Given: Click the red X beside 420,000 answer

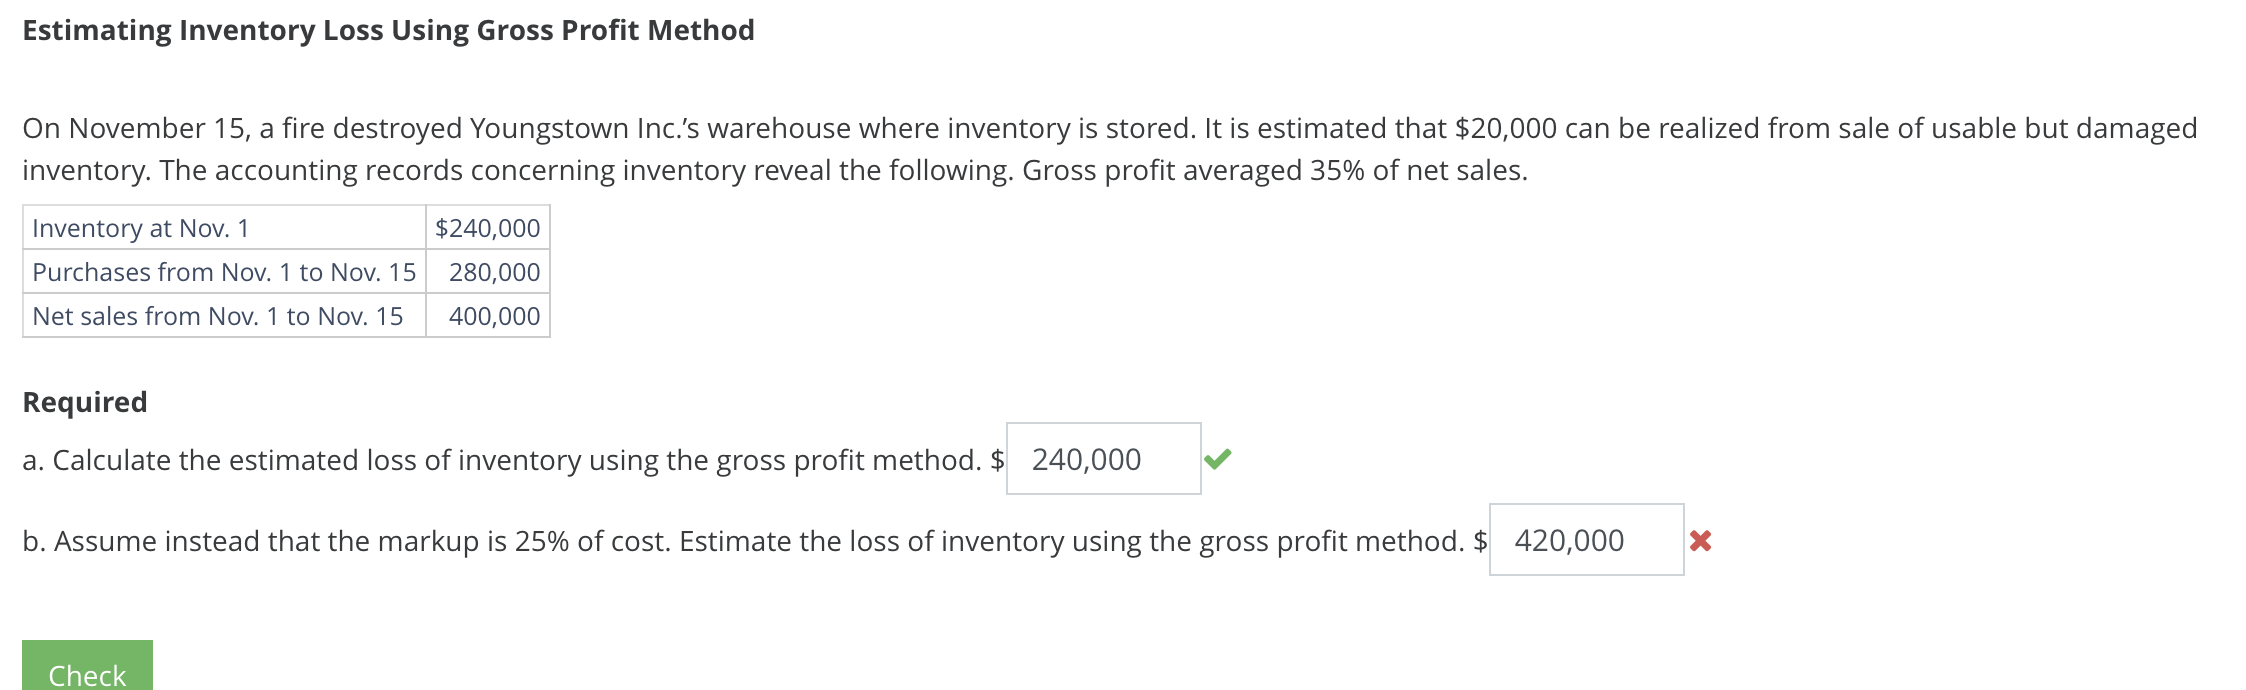Looking at the screenshot, I should (1703, 541).
